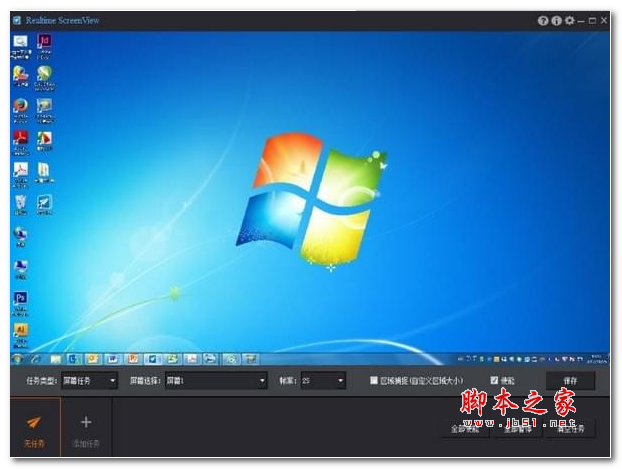Click the red Adobe Acrobat desktop icon
The width and height of the screenshot is (622, 469).
point(21,138)
